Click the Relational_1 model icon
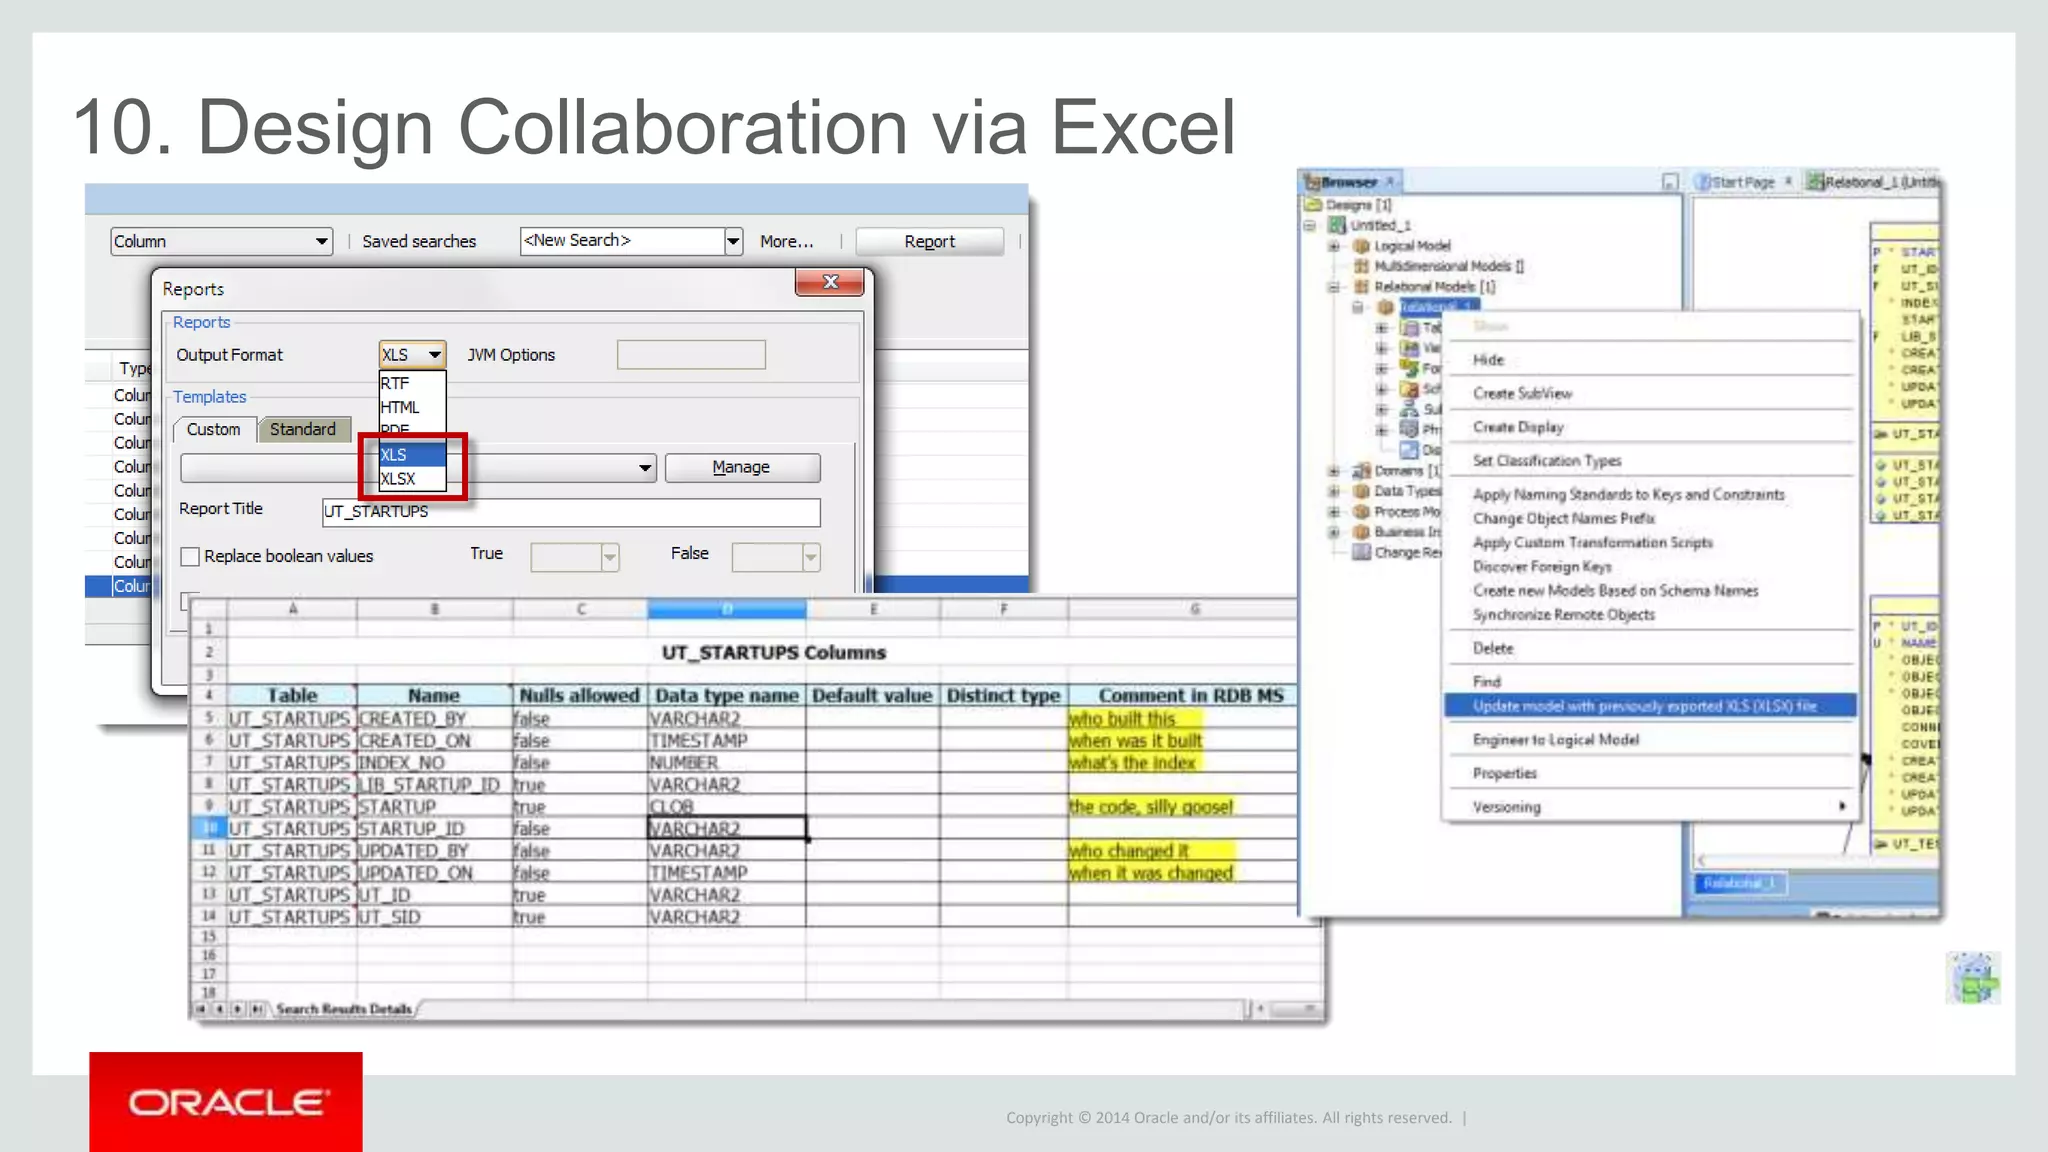 [1386, 307]
